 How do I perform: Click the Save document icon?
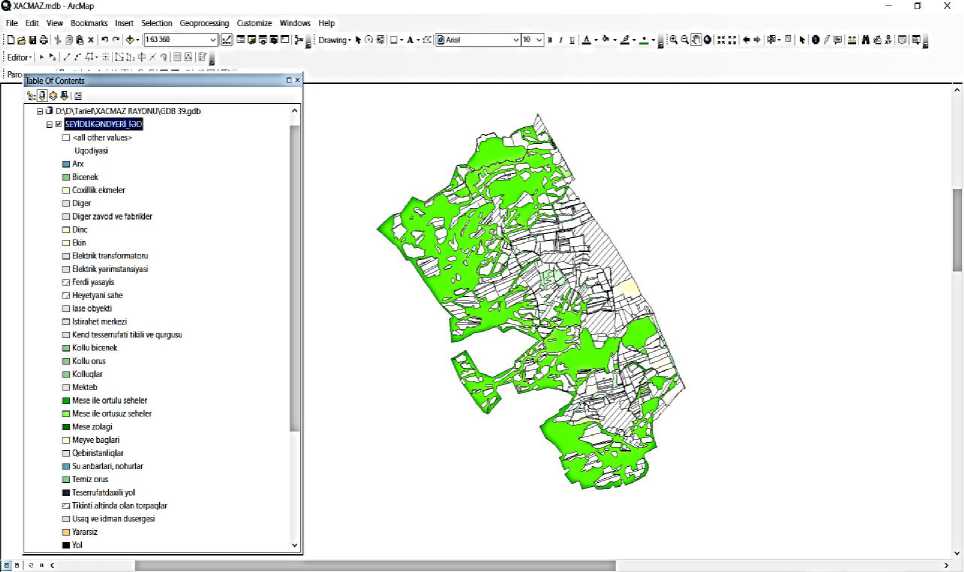click(x=32, y=40)
